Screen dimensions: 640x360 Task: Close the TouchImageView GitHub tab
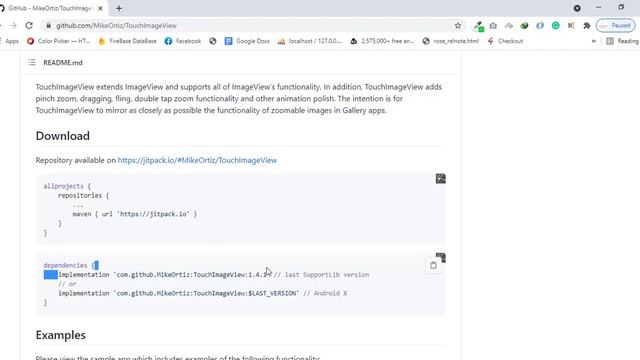click(100, 8)
